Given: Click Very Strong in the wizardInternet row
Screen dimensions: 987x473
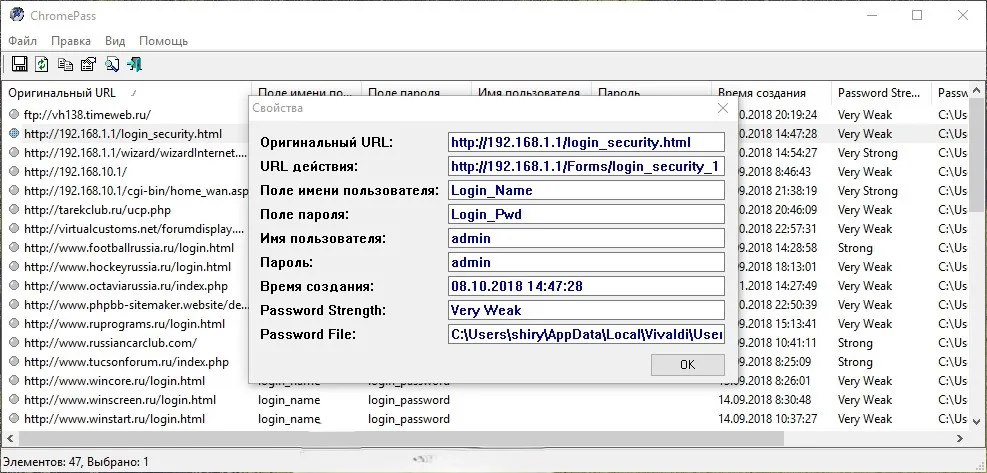Looking at the screenshot, I should (x=867, y=152).
